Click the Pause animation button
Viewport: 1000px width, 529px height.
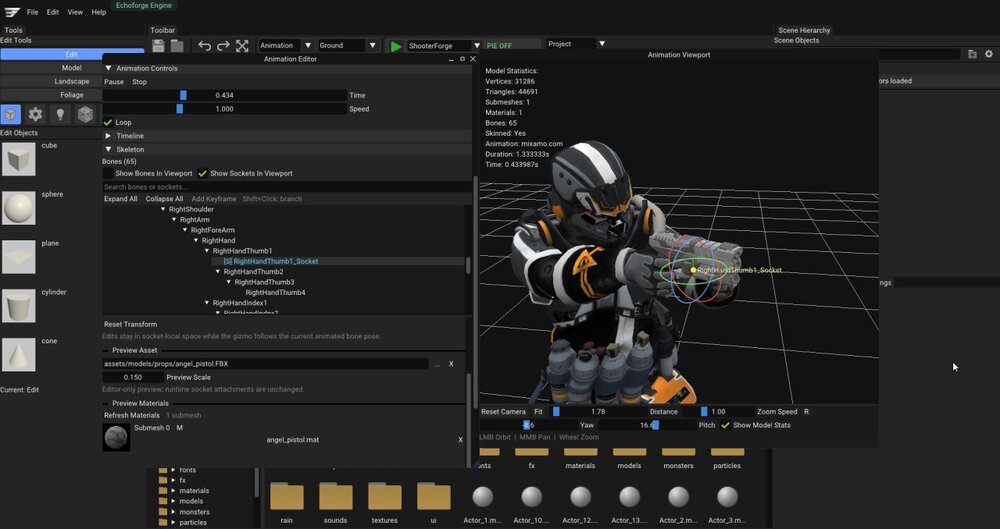tap(114, 82)
